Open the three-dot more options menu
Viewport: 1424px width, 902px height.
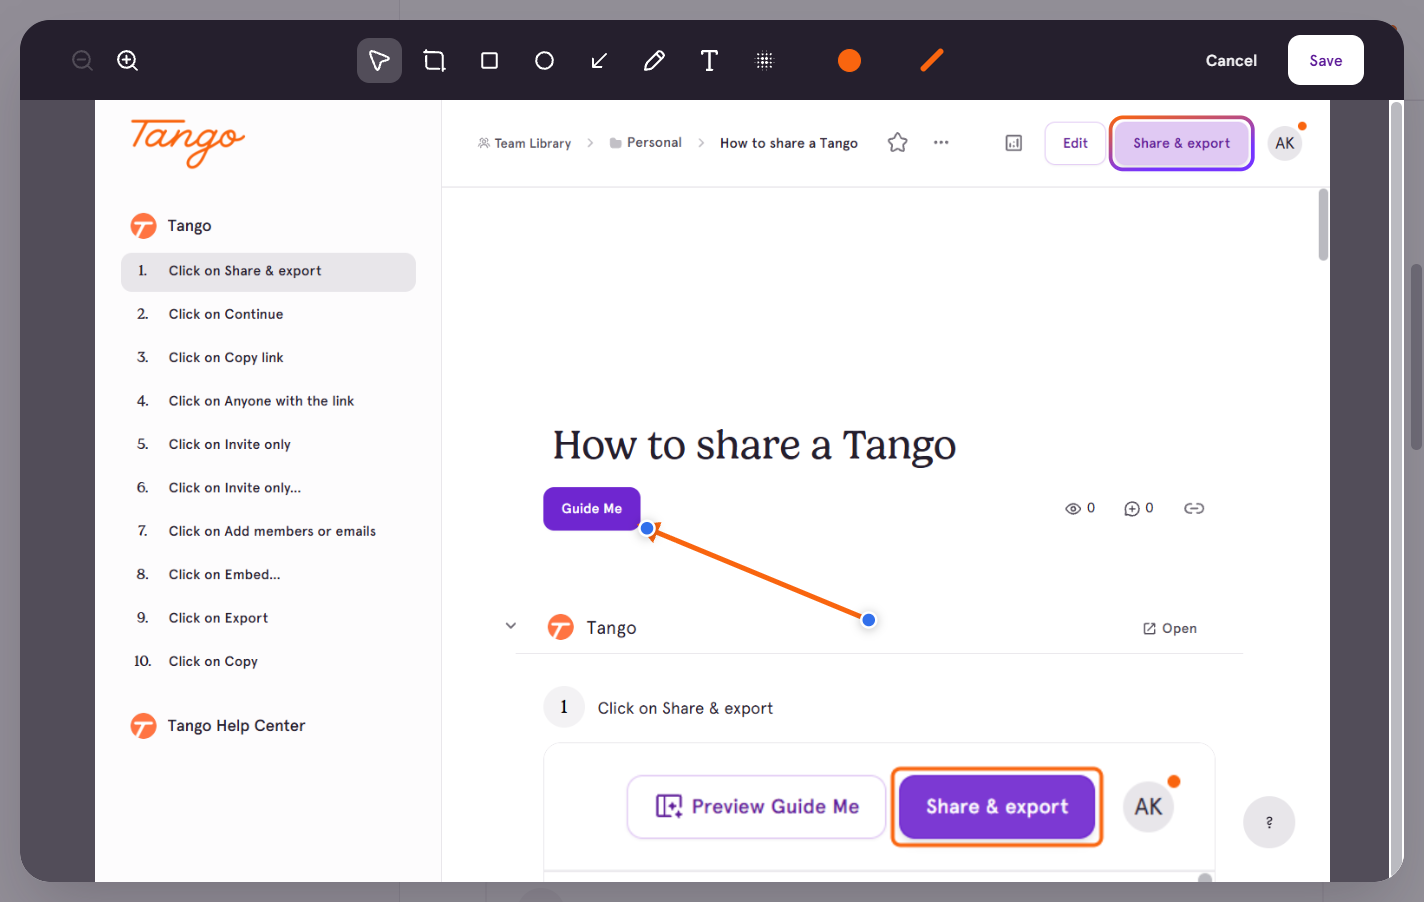tap(941, 143)
